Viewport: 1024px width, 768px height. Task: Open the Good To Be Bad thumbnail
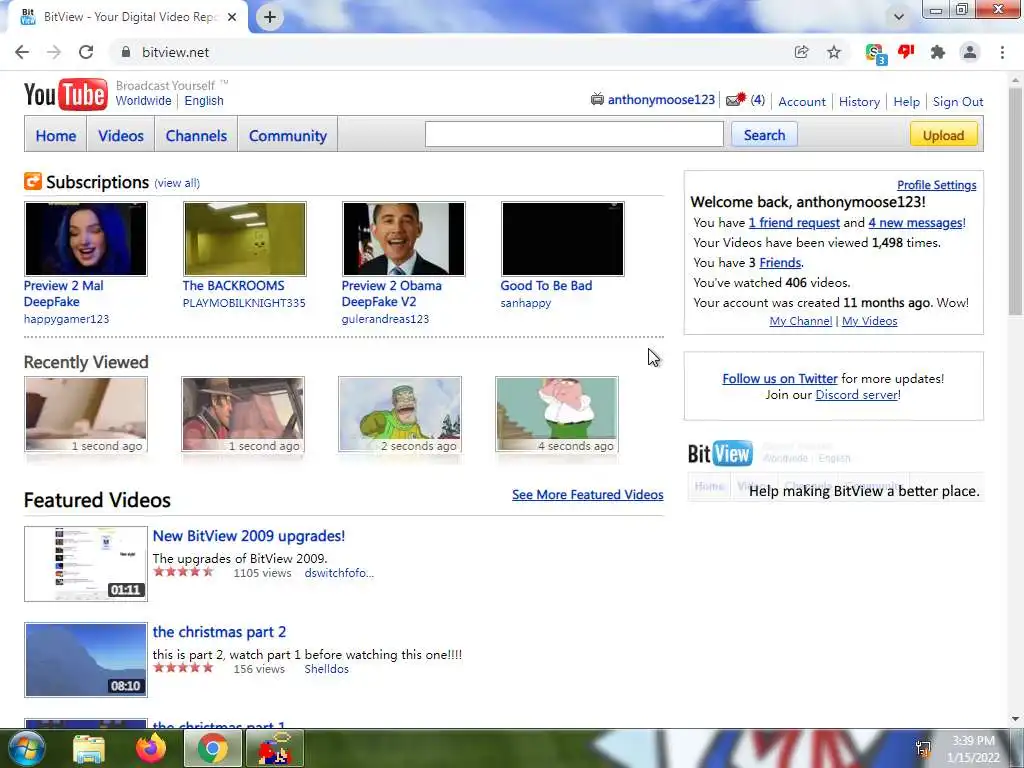point(563,239)
